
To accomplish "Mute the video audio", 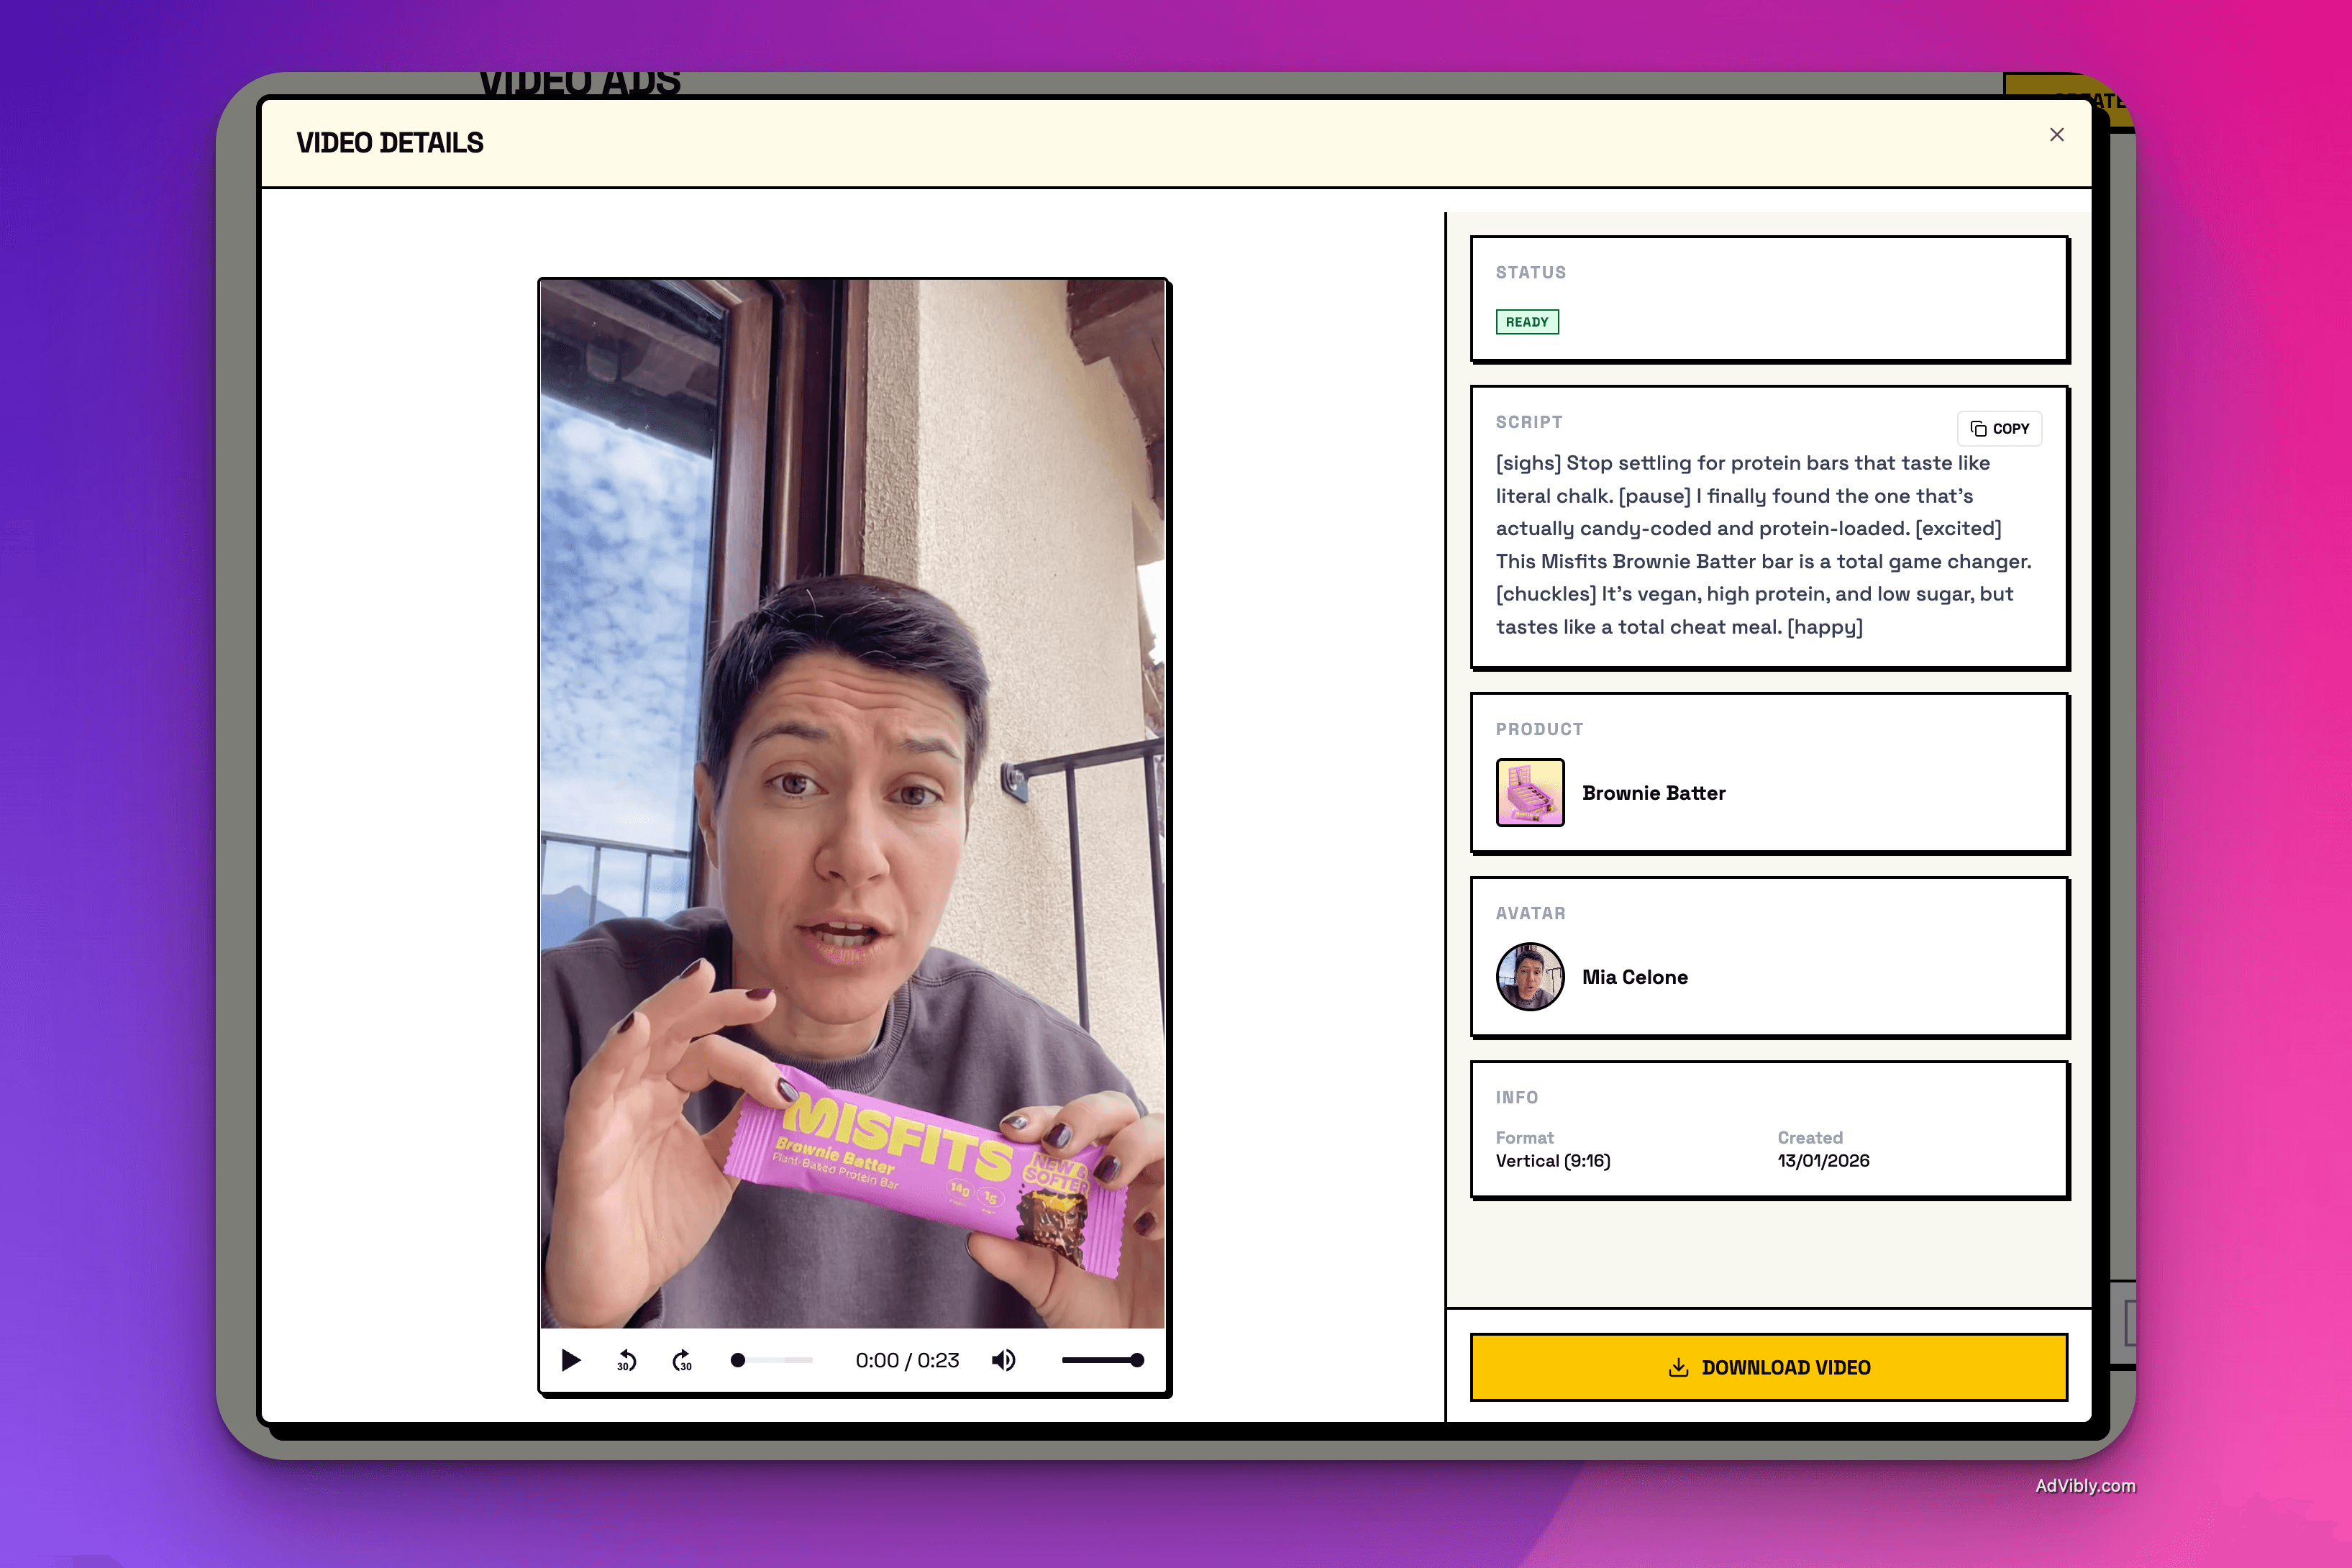I will point(1004,1360).
